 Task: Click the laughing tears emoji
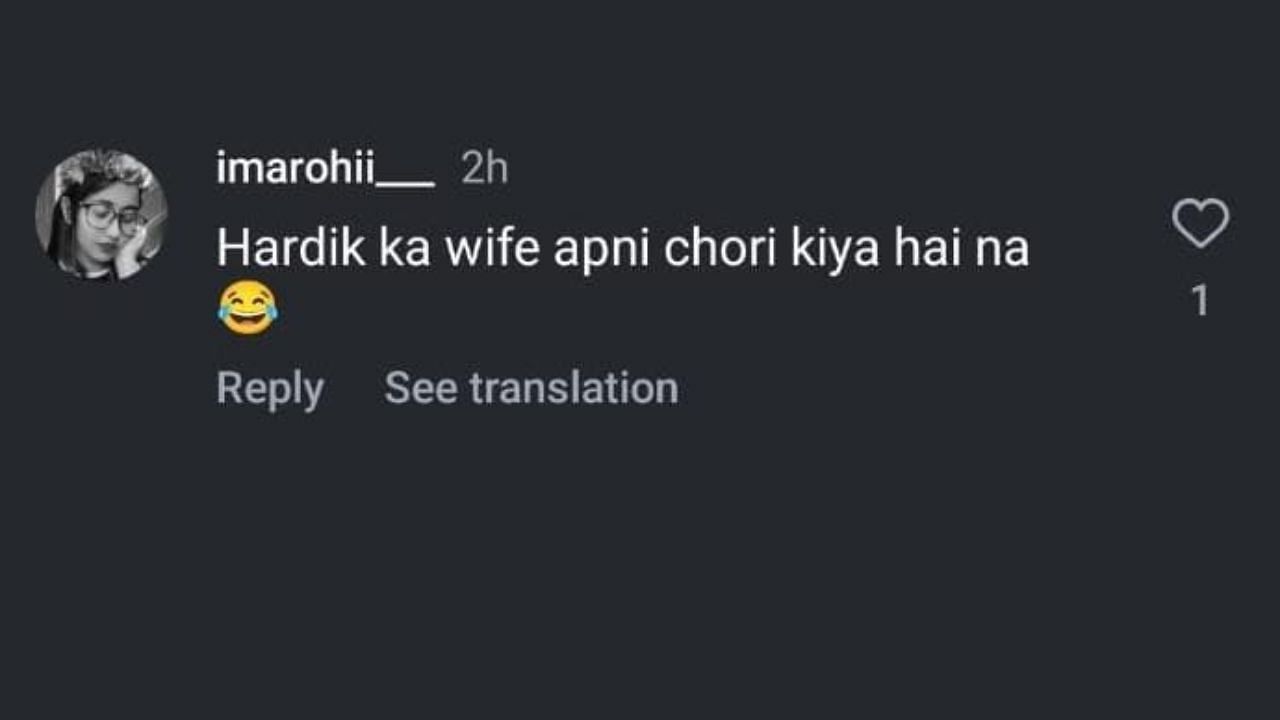(x=247, y=308)
